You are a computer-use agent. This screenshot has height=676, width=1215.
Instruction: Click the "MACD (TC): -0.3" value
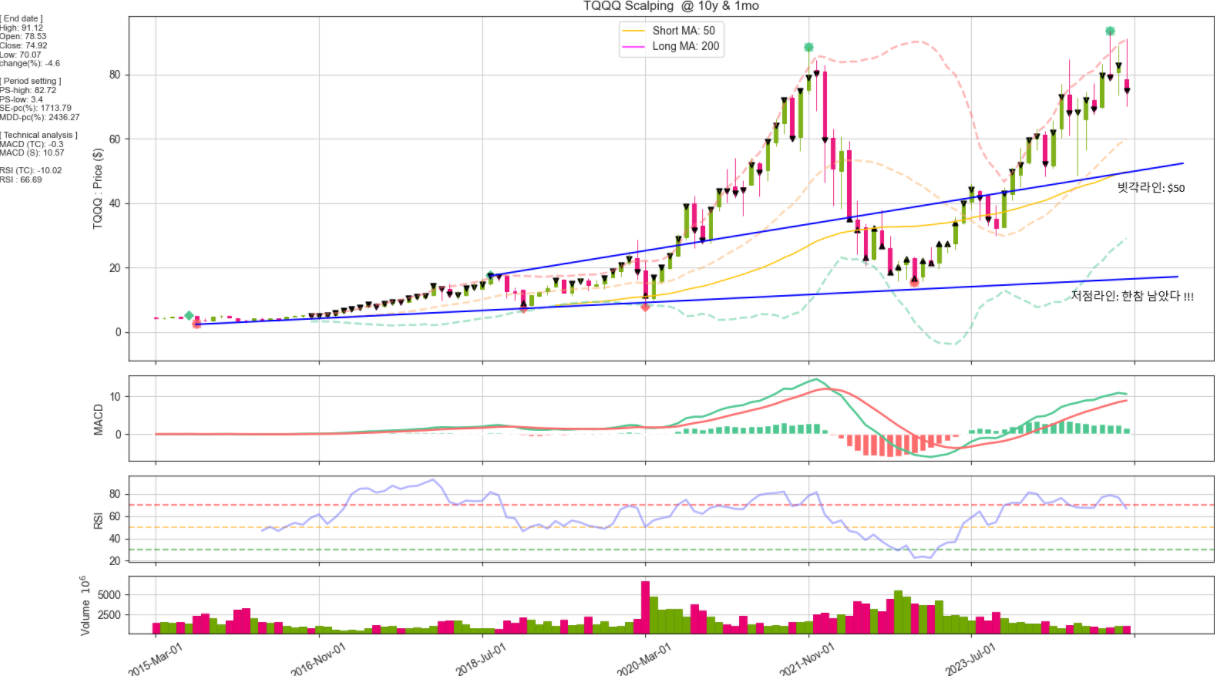pos(32,144)
